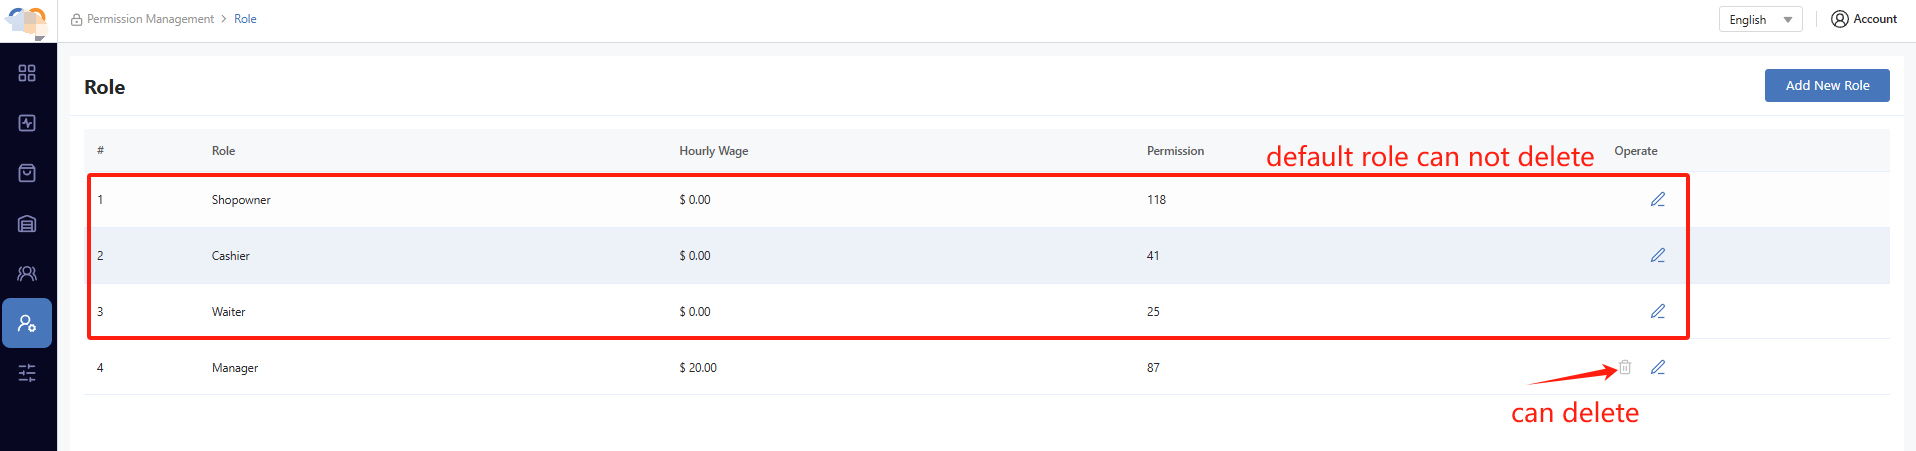
Task: Delete the Manager role
Action: tap(1625, 367)
